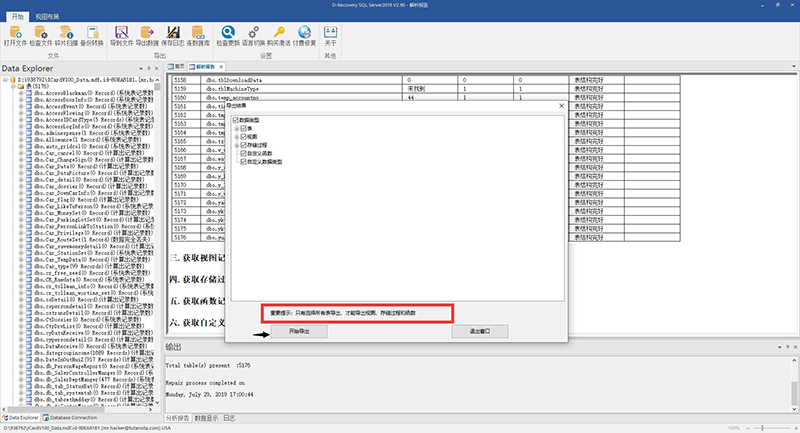Expand dbo.AccessBlackman in Data Explorer tree

[x=21, y=93]
